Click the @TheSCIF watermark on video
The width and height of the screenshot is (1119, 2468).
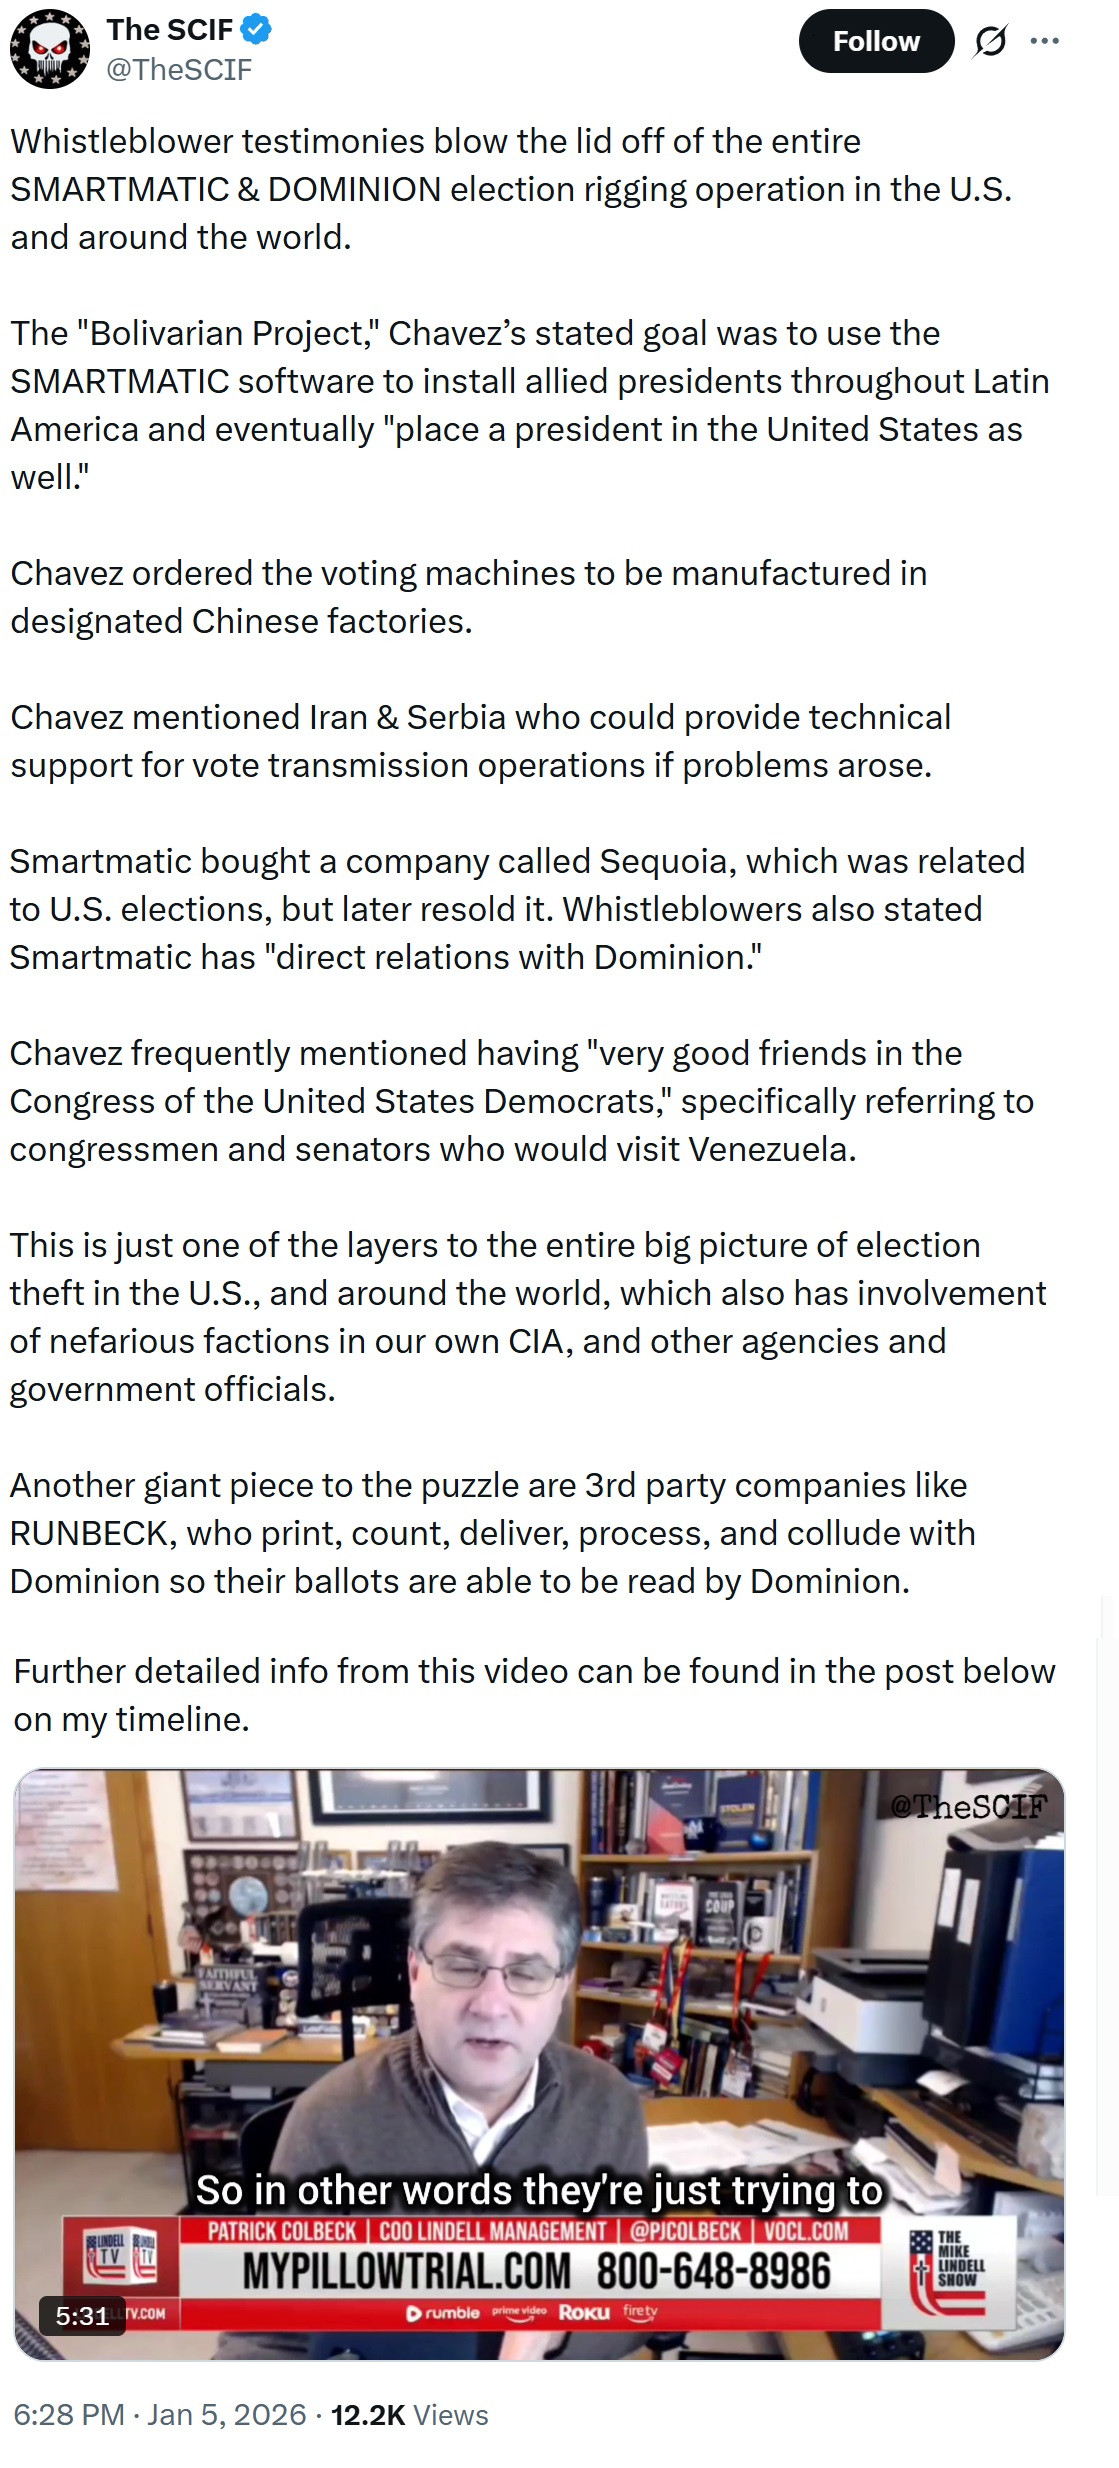point(968,1806)
